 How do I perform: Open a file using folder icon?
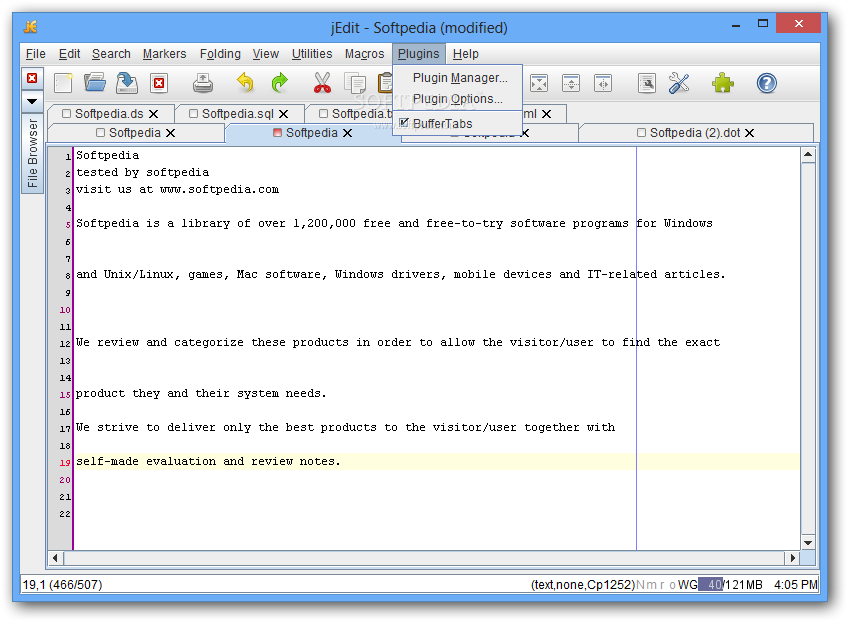(x=95, y=83)
